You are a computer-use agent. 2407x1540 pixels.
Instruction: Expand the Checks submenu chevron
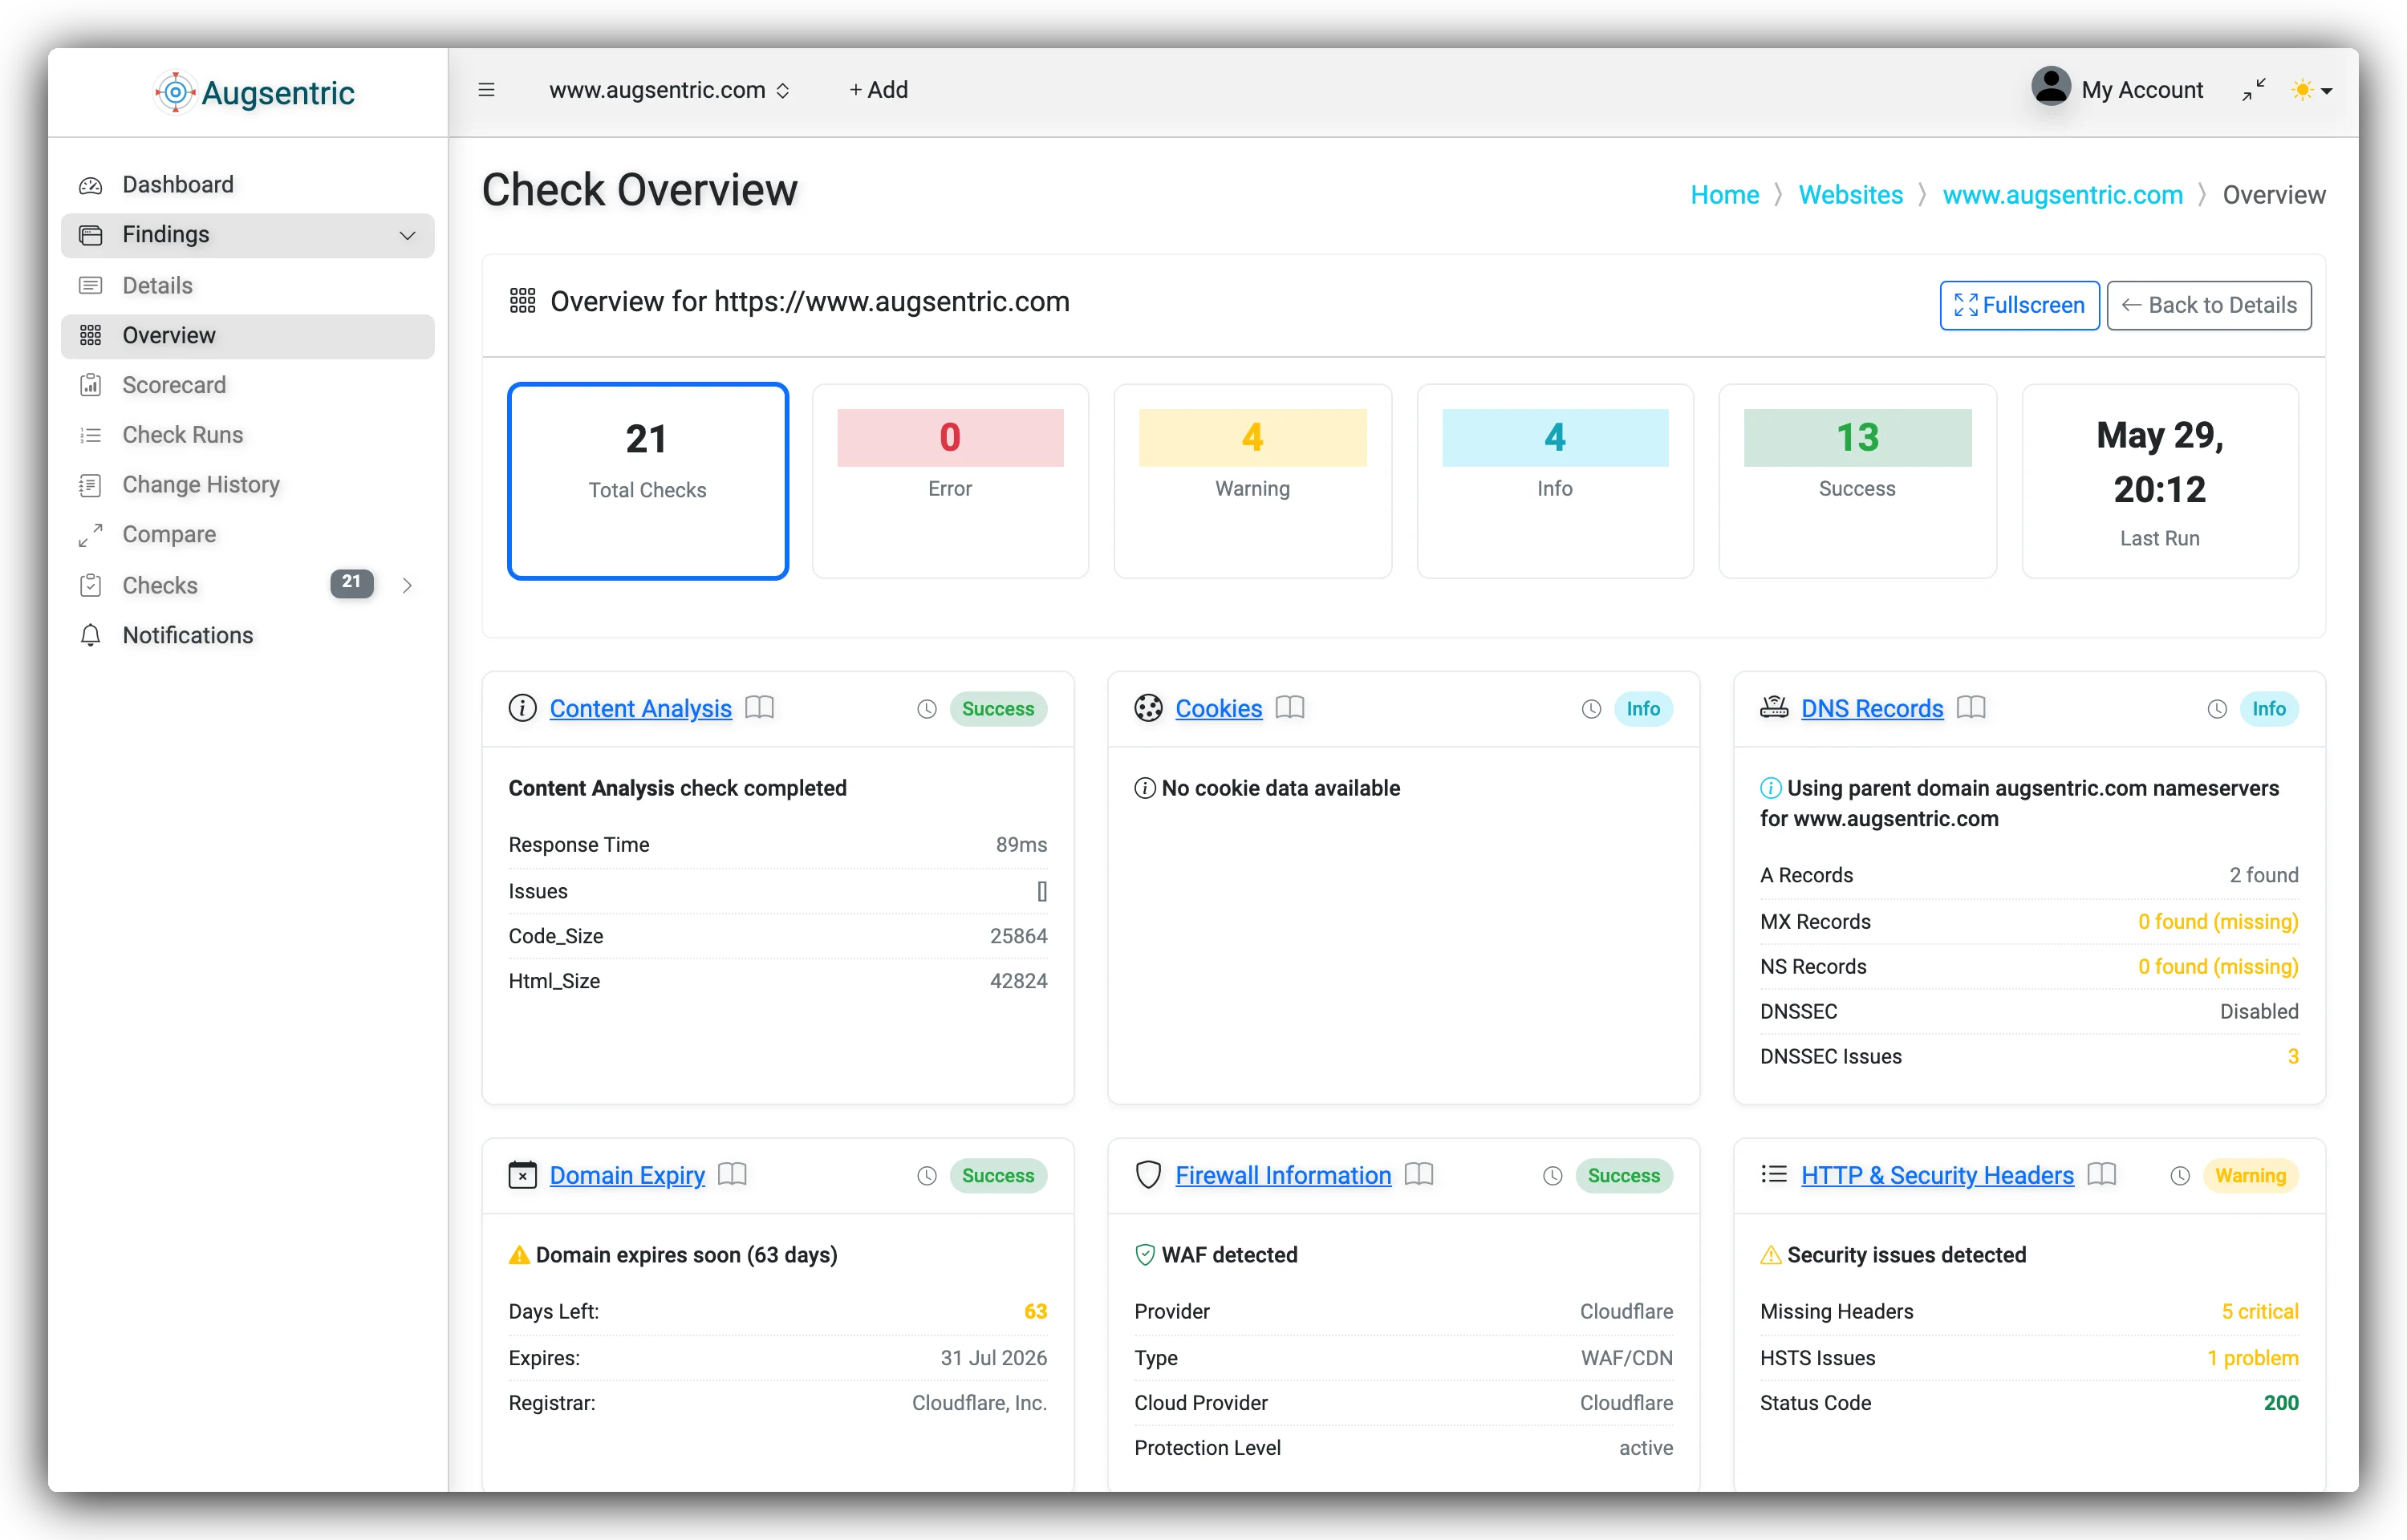coord(407,585)
